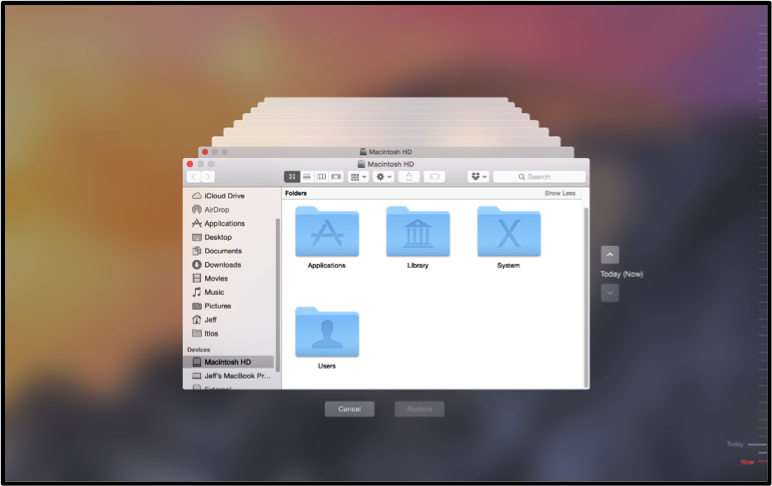Open the Dropbox toolbar dropdown
Image resolution: width=772 pixels, height=486 pixels.
click(478, 177)
